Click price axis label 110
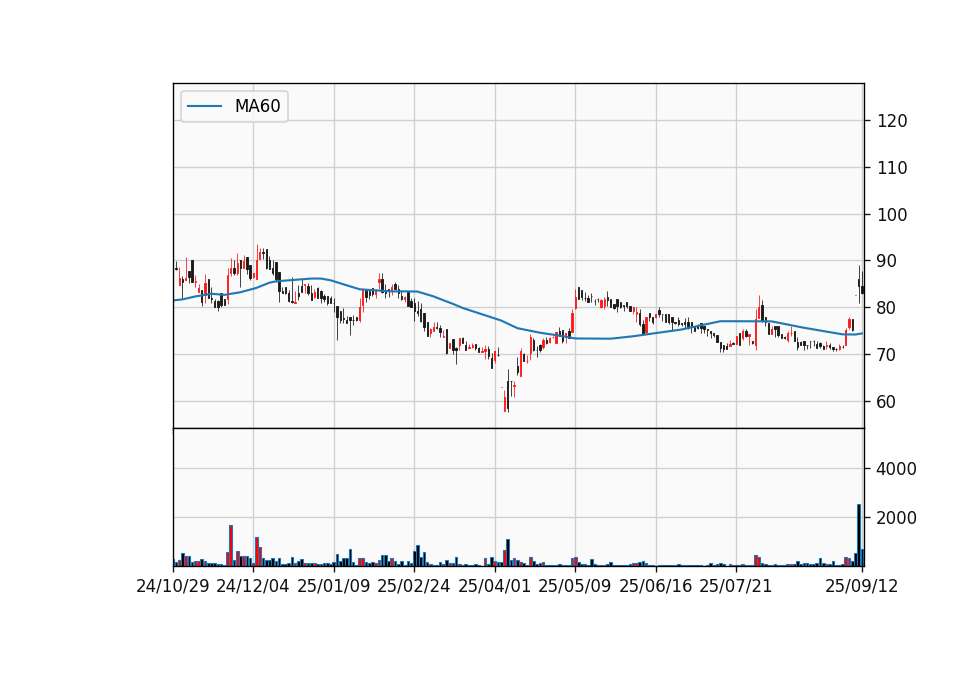Image resolution: width=960 pixels, height=690 pixels. 892,168
